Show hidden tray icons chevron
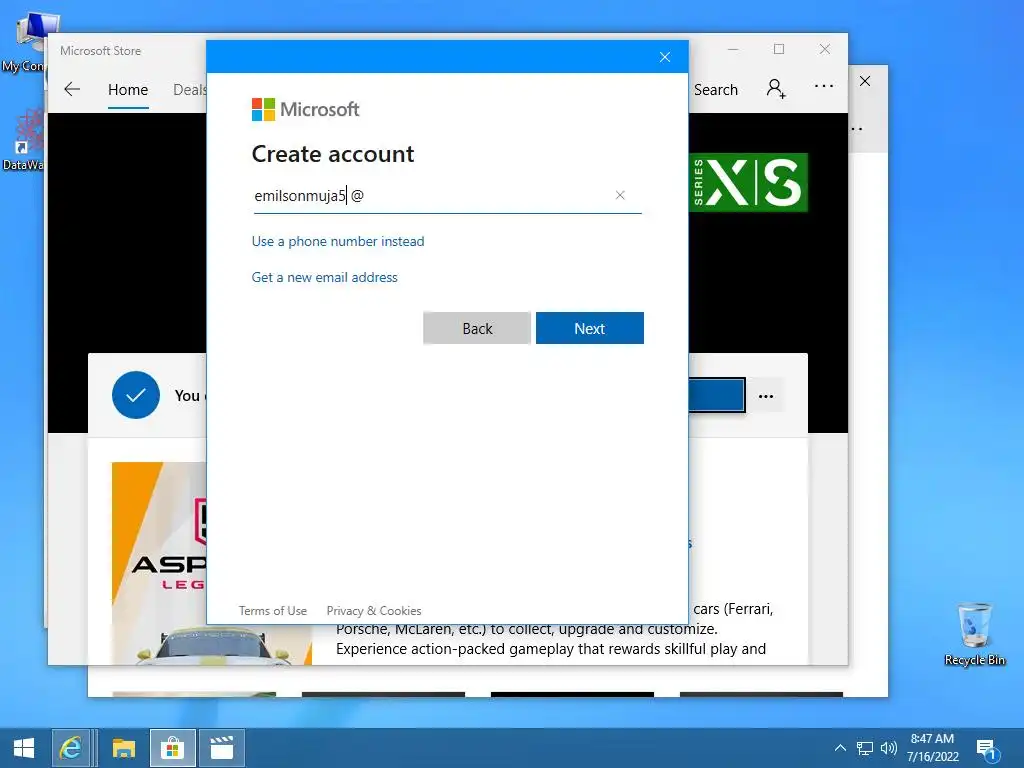1024x768 pixels. pos(840,748)
